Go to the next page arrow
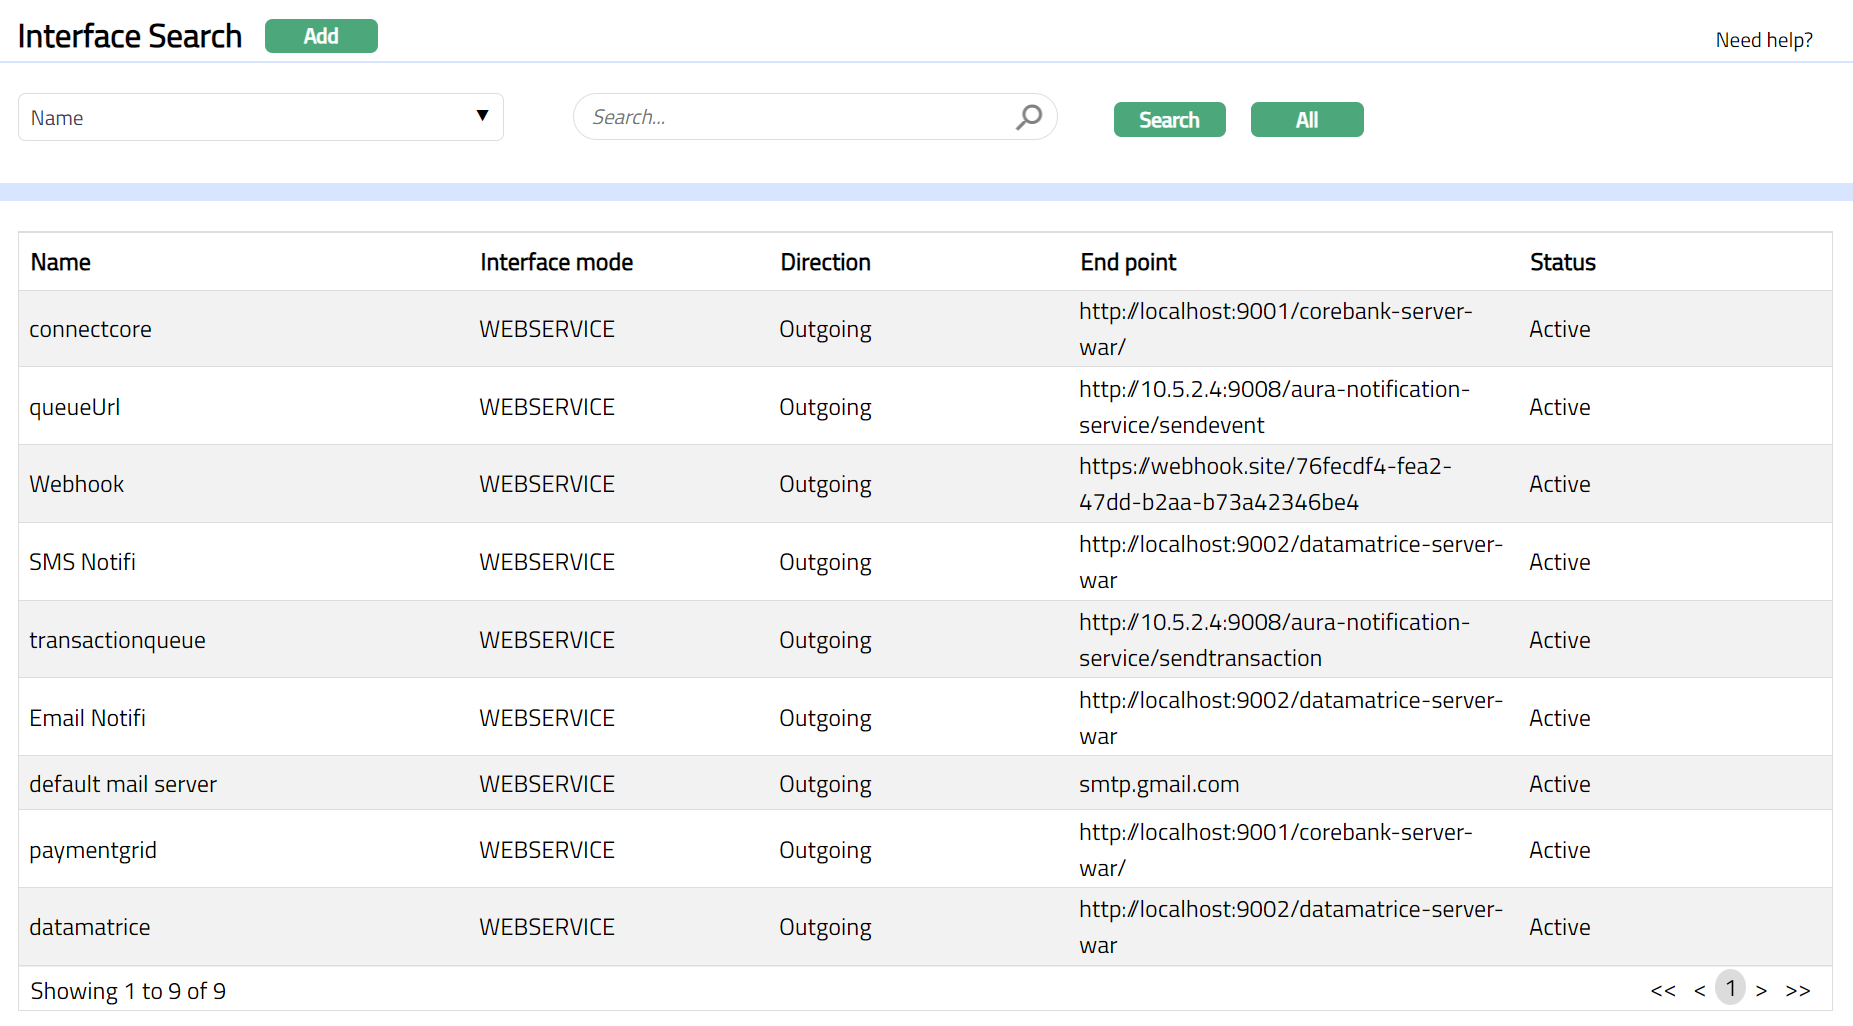Viewport: 1853px width, 1026px height. pos(1762,990)
